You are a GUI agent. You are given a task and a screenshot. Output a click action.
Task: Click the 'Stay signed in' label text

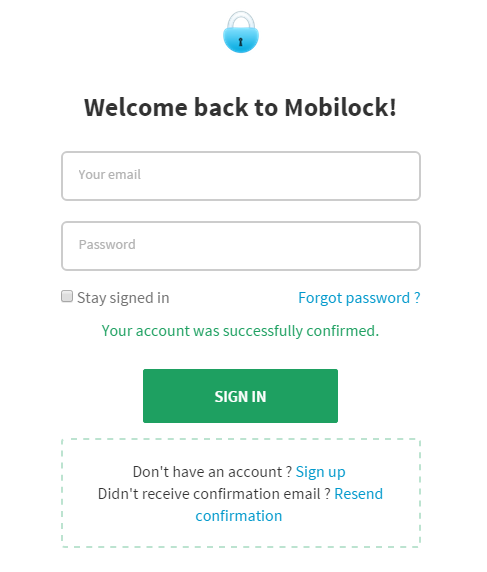(x=123, y=298)
